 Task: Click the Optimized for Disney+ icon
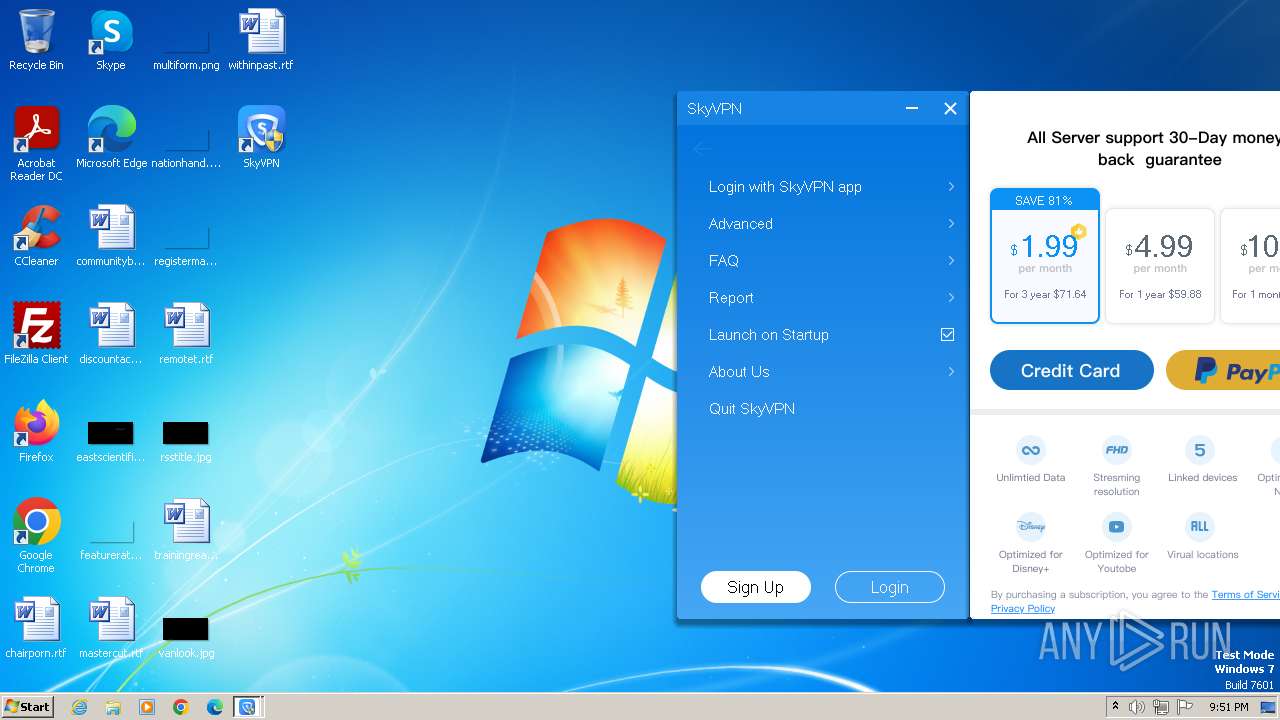click(x=1030, y=526)
